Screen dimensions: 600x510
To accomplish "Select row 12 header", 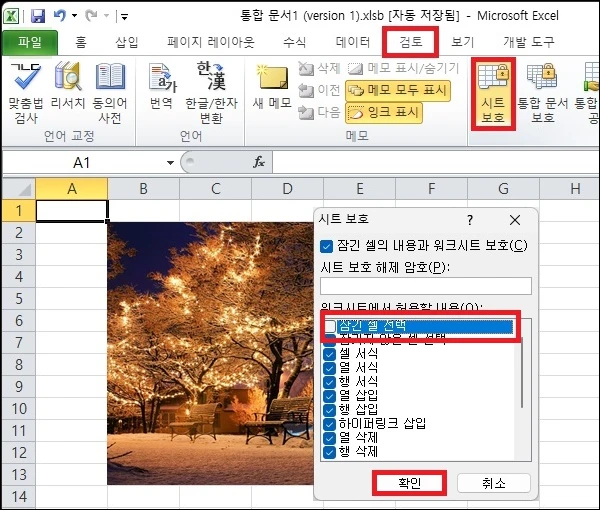I will coord(19,453).
